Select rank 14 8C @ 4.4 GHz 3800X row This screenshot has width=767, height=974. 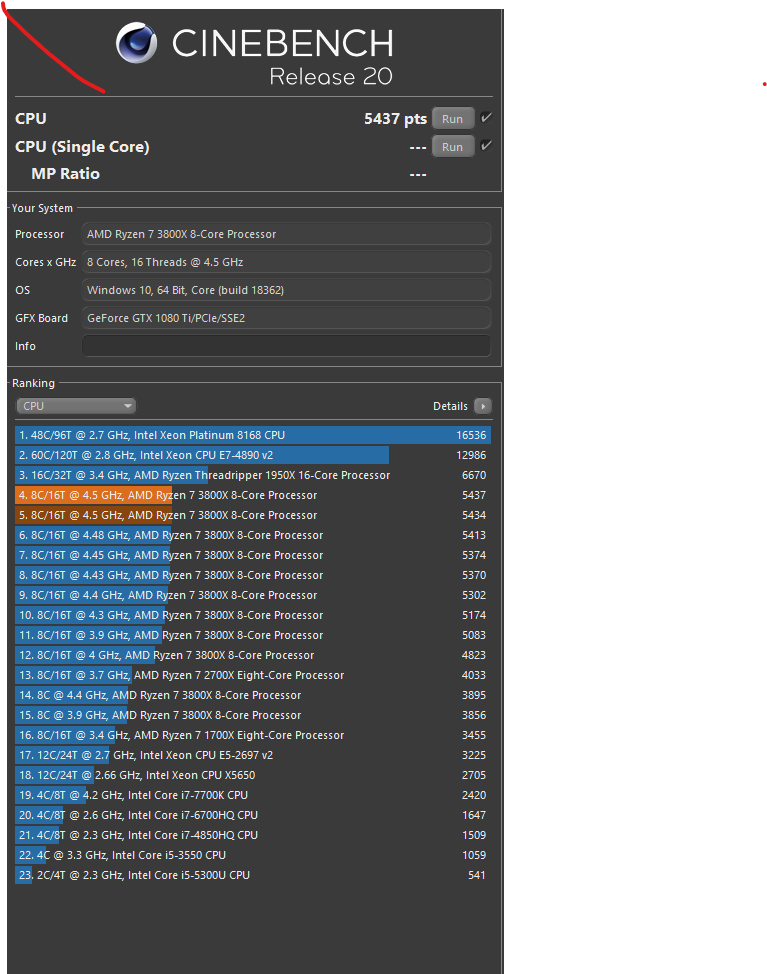coord(253,695)
